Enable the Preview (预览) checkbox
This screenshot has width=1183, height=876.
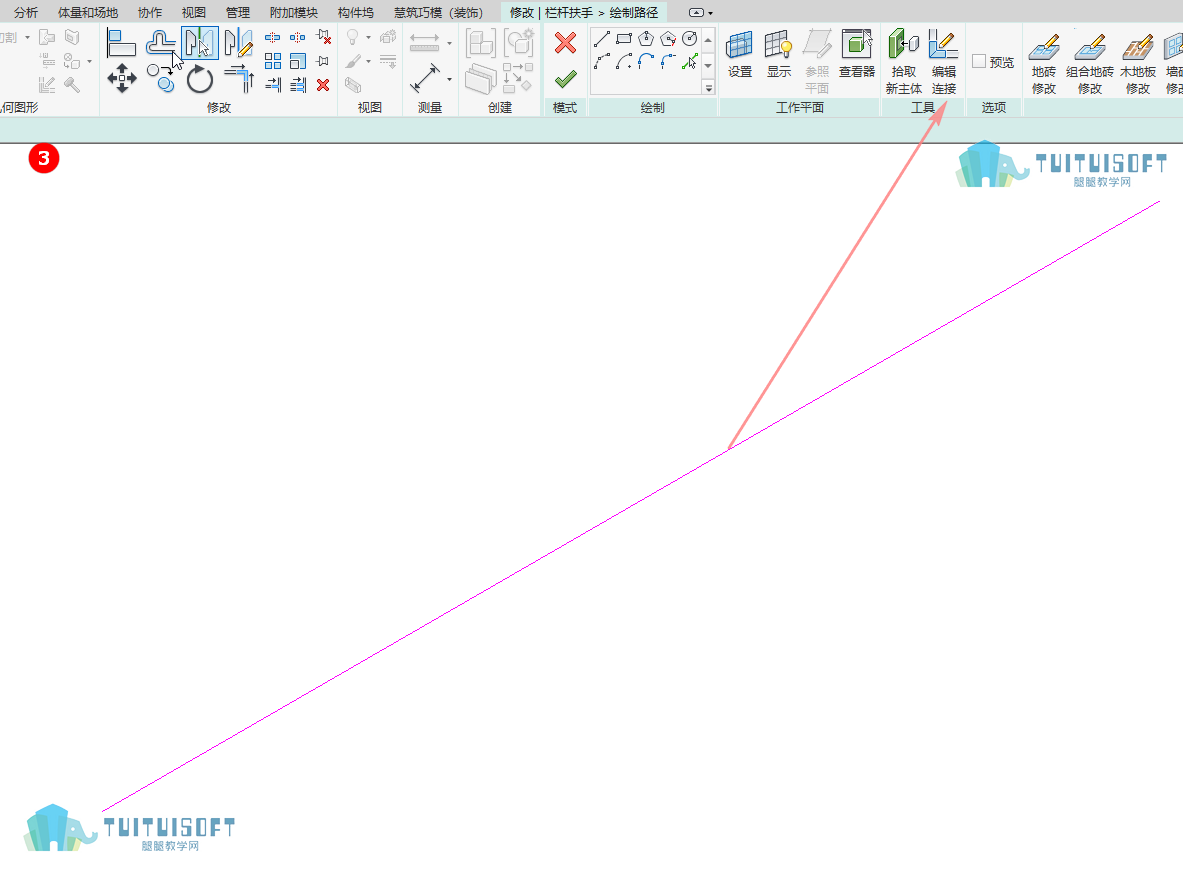pyautogui.click(x=979, y=62)
